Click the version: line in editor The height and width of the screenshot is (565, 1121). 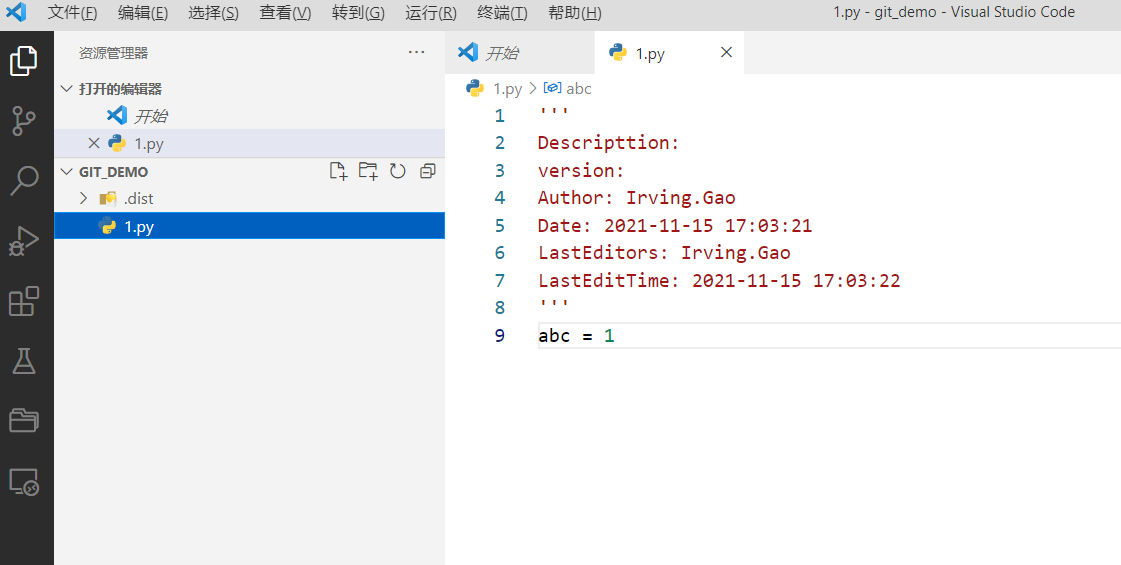pyautogui.click(x=581, y=170)
